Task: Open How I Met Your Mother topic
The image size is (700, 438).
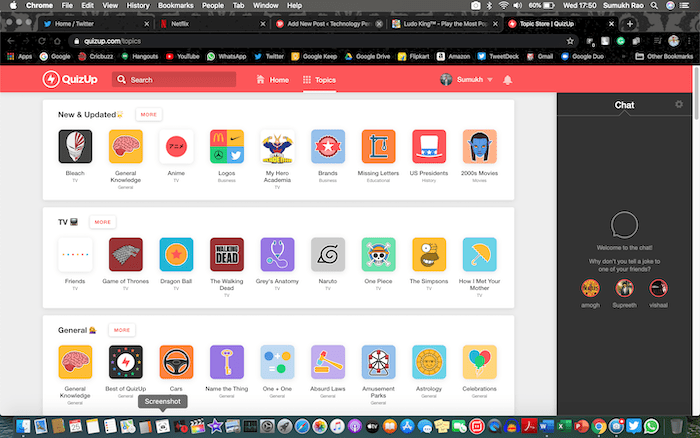Action: 479,254
